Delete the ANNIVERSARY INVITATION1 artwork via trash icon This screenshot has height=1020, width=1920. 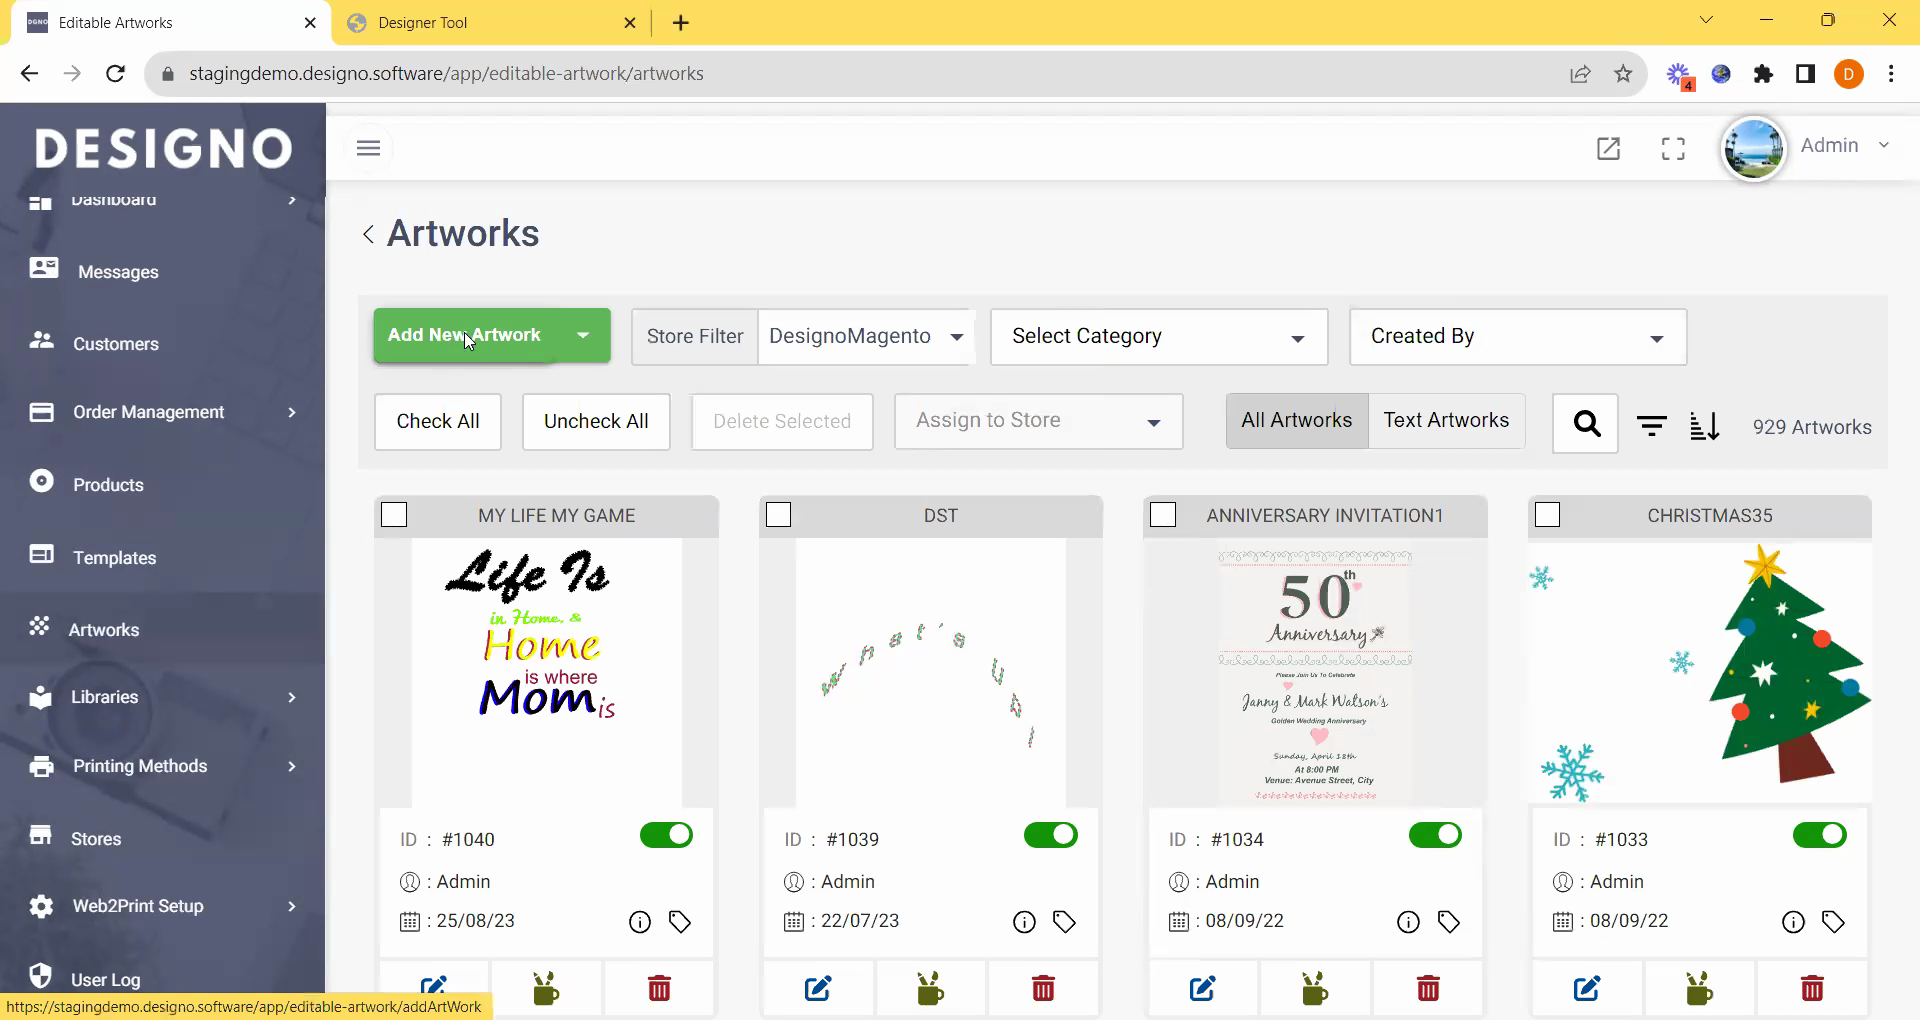tap(1428, 989)
